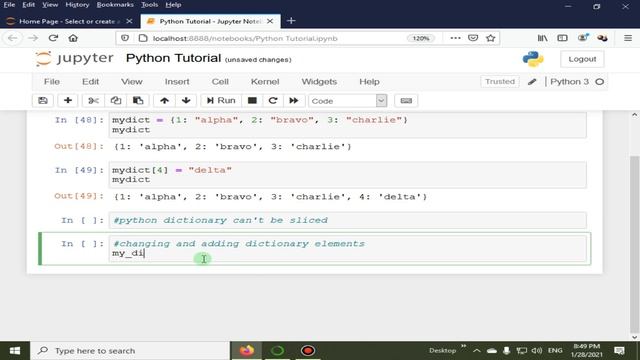This screenshot has height=360, width=640.
Task: Click cell In [49] mydict[4] code
Action: 347,175
